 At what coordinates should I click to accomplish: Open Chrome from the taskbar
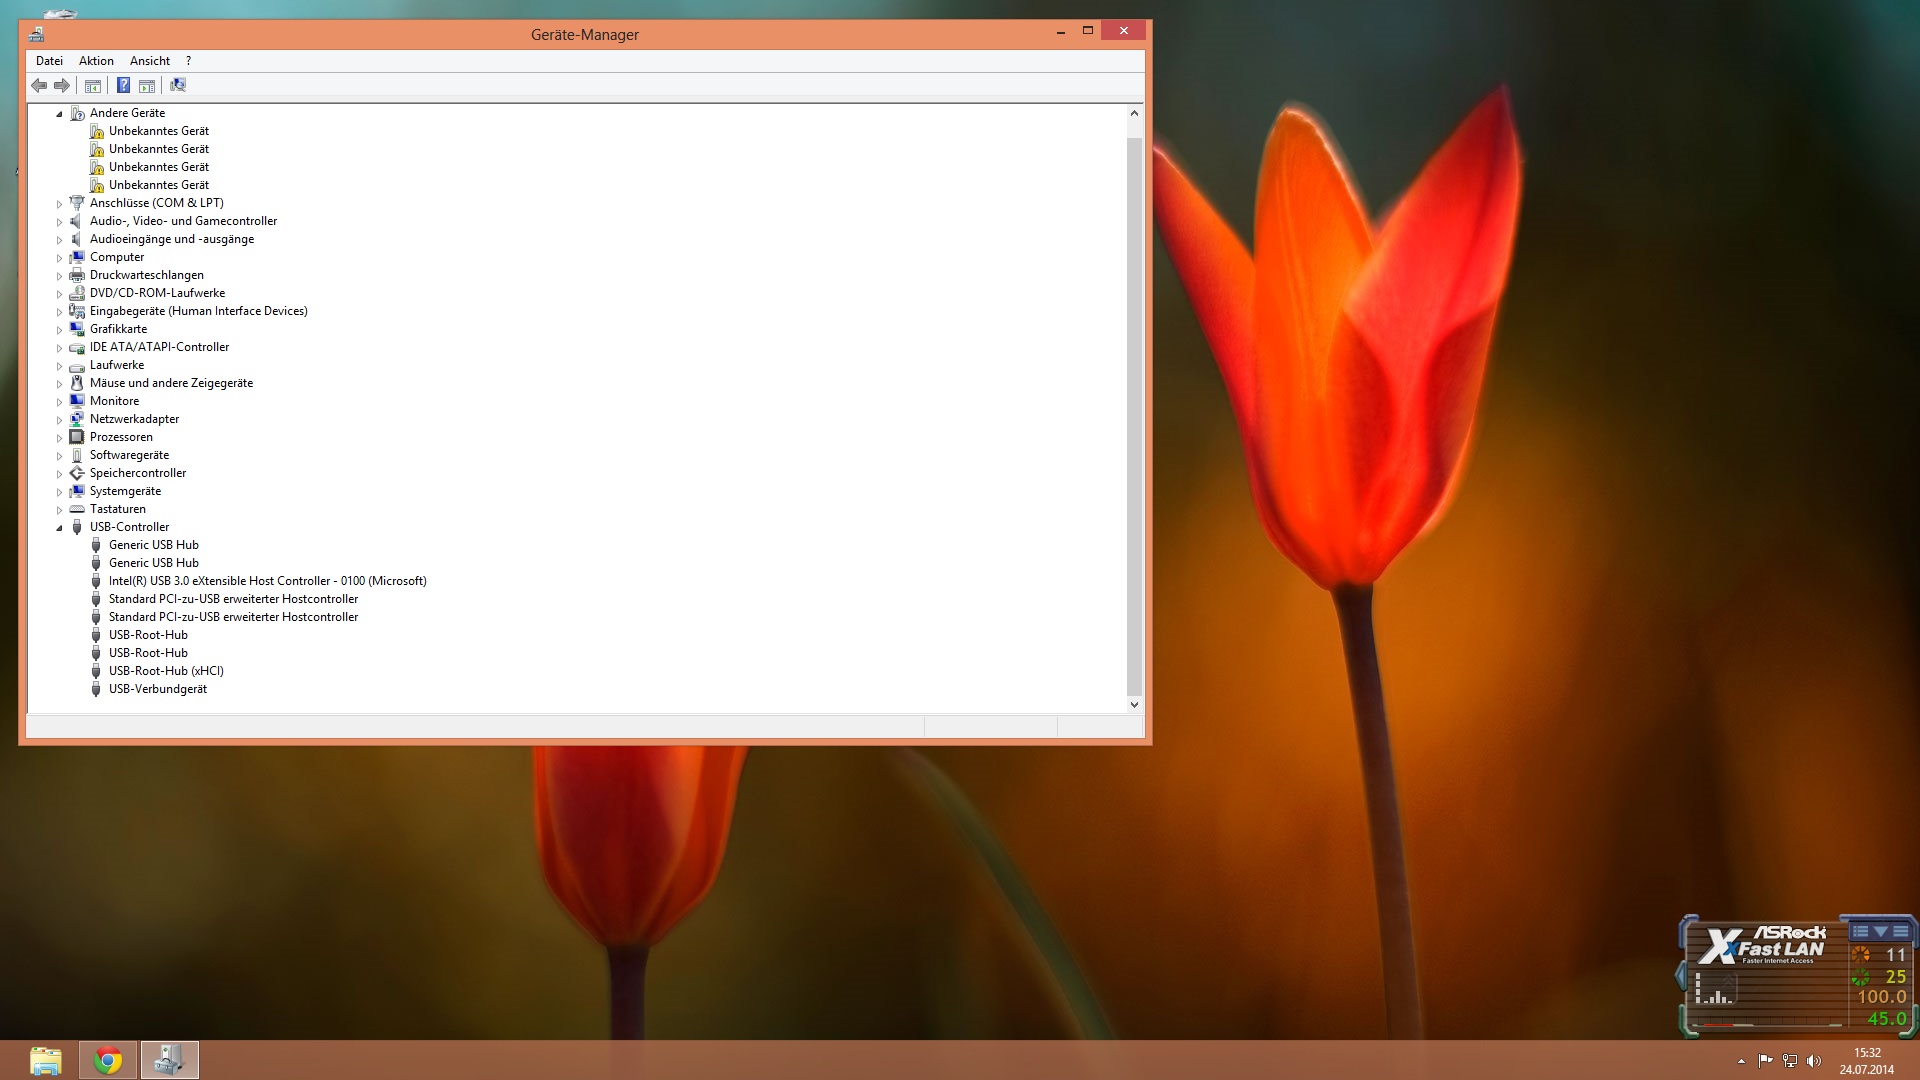108,1060
